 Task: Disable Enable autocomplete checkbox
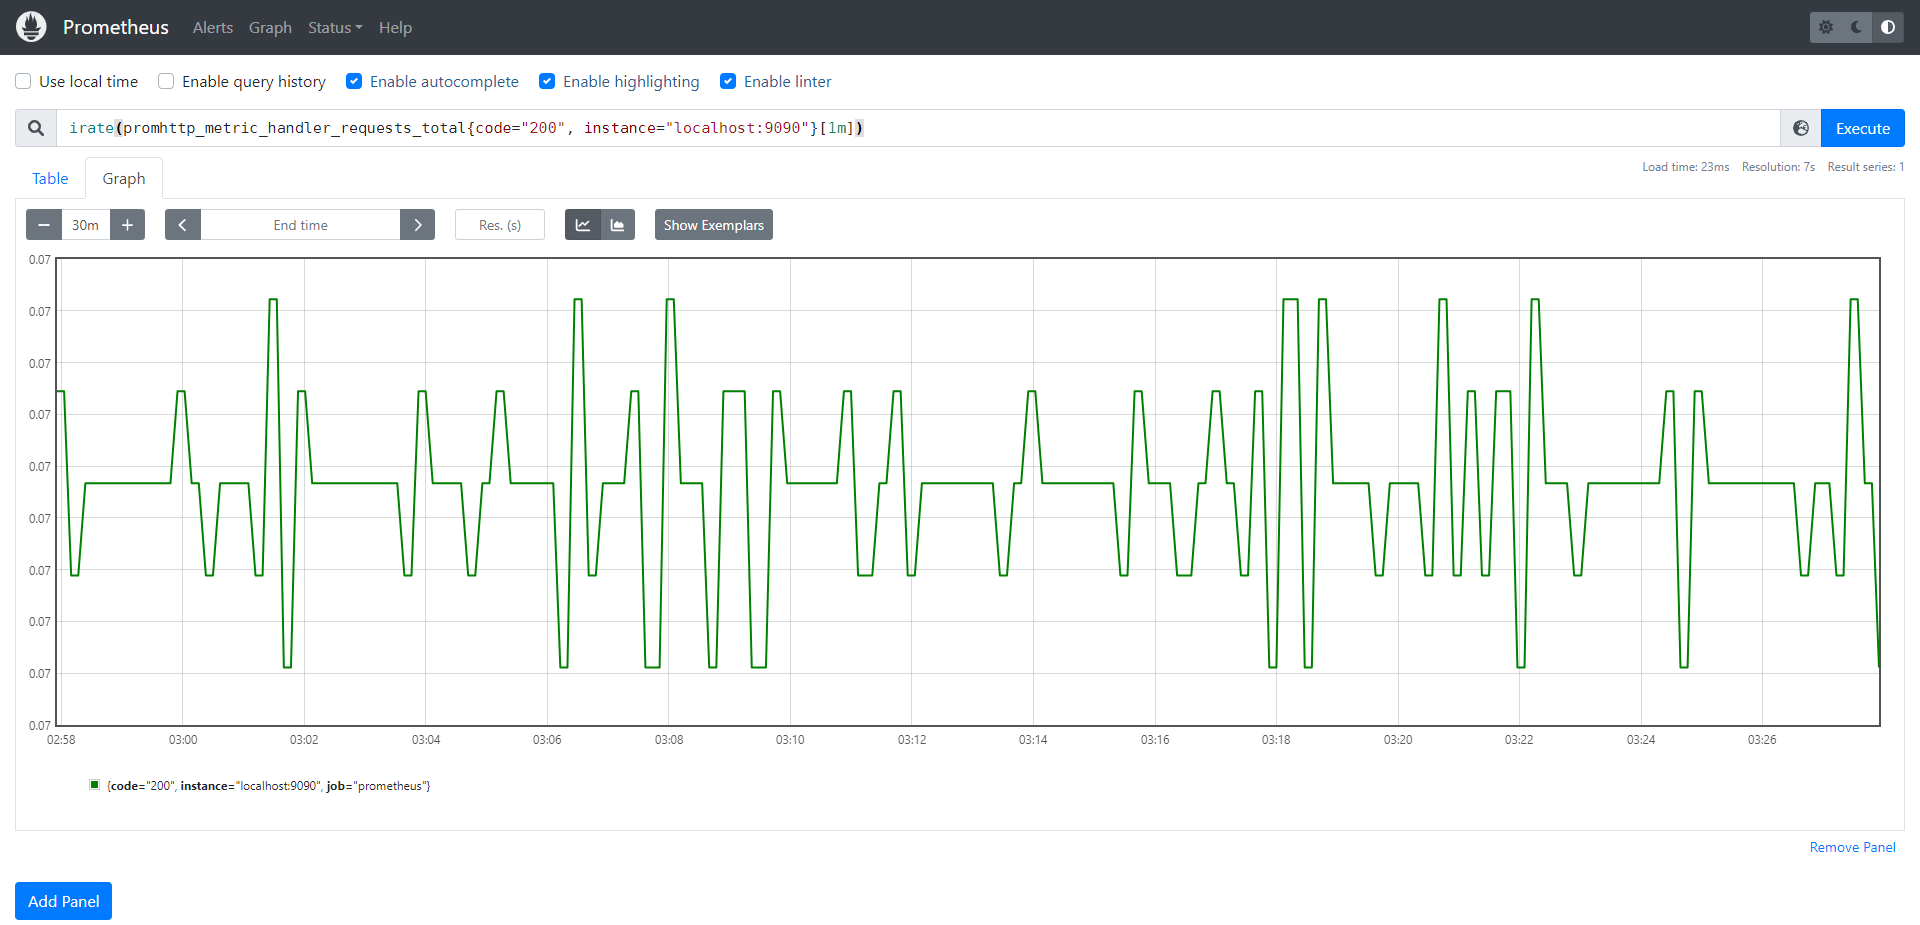tap(354, 81)
